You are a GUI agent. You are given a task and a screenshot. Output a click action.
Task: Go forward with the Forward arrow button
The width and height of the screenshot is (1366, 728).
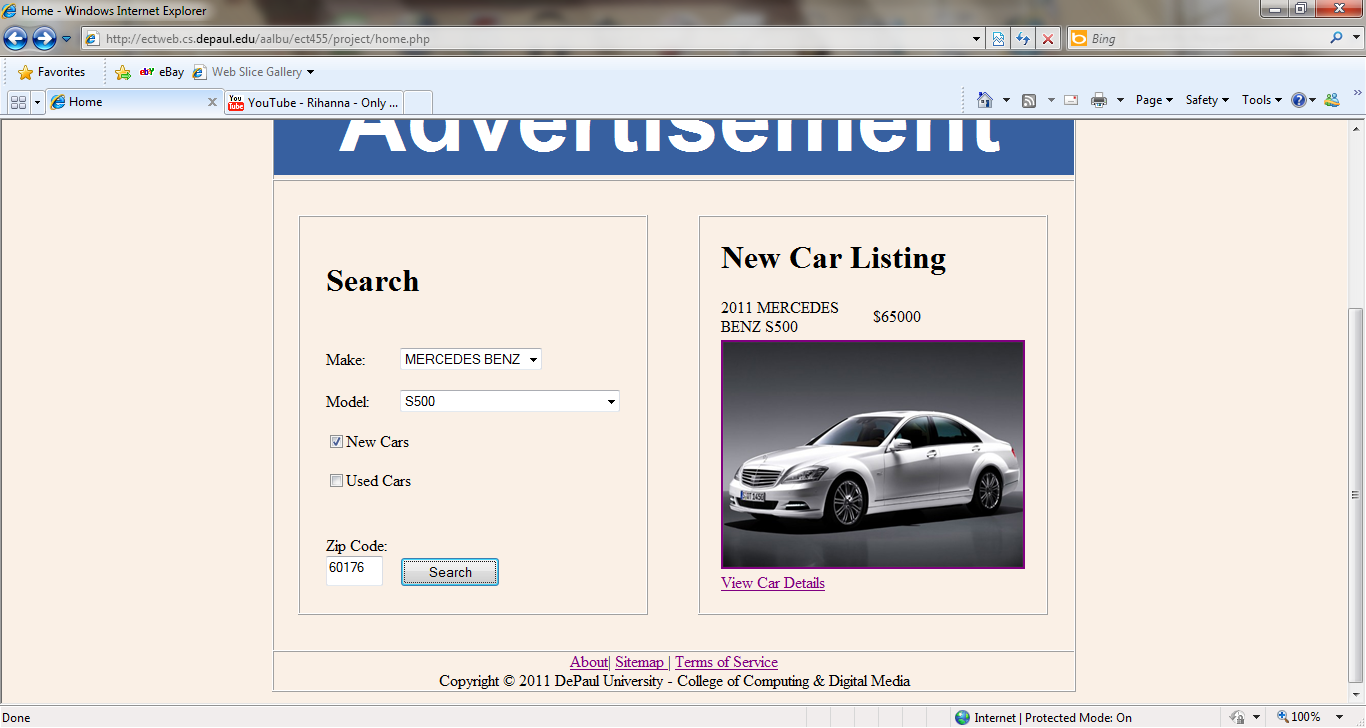click(44, 39)
